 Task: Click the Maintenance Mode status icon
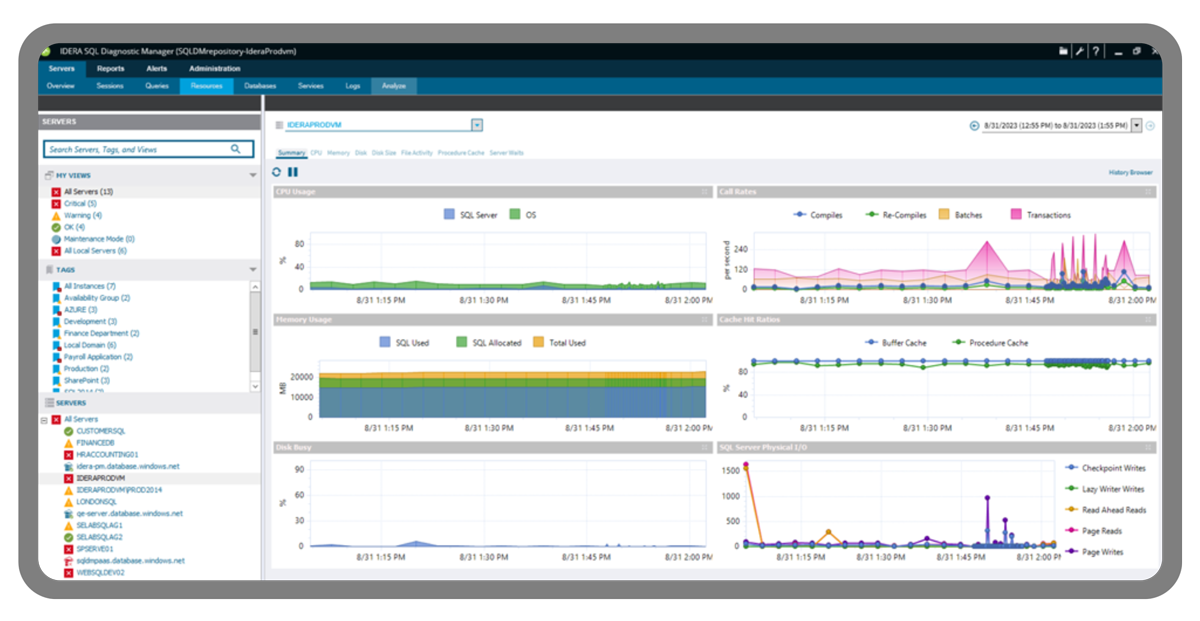(x=56, y=239)
